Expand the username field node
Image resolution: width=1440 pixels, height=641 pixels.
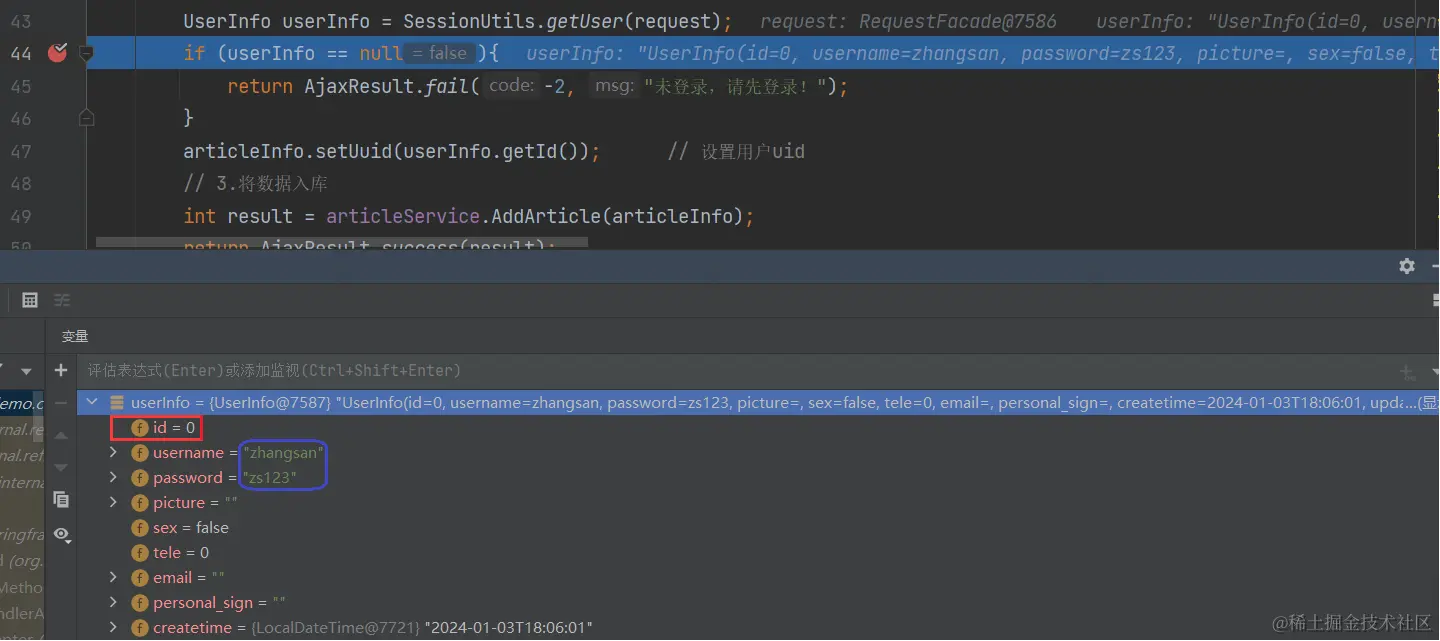113,453
